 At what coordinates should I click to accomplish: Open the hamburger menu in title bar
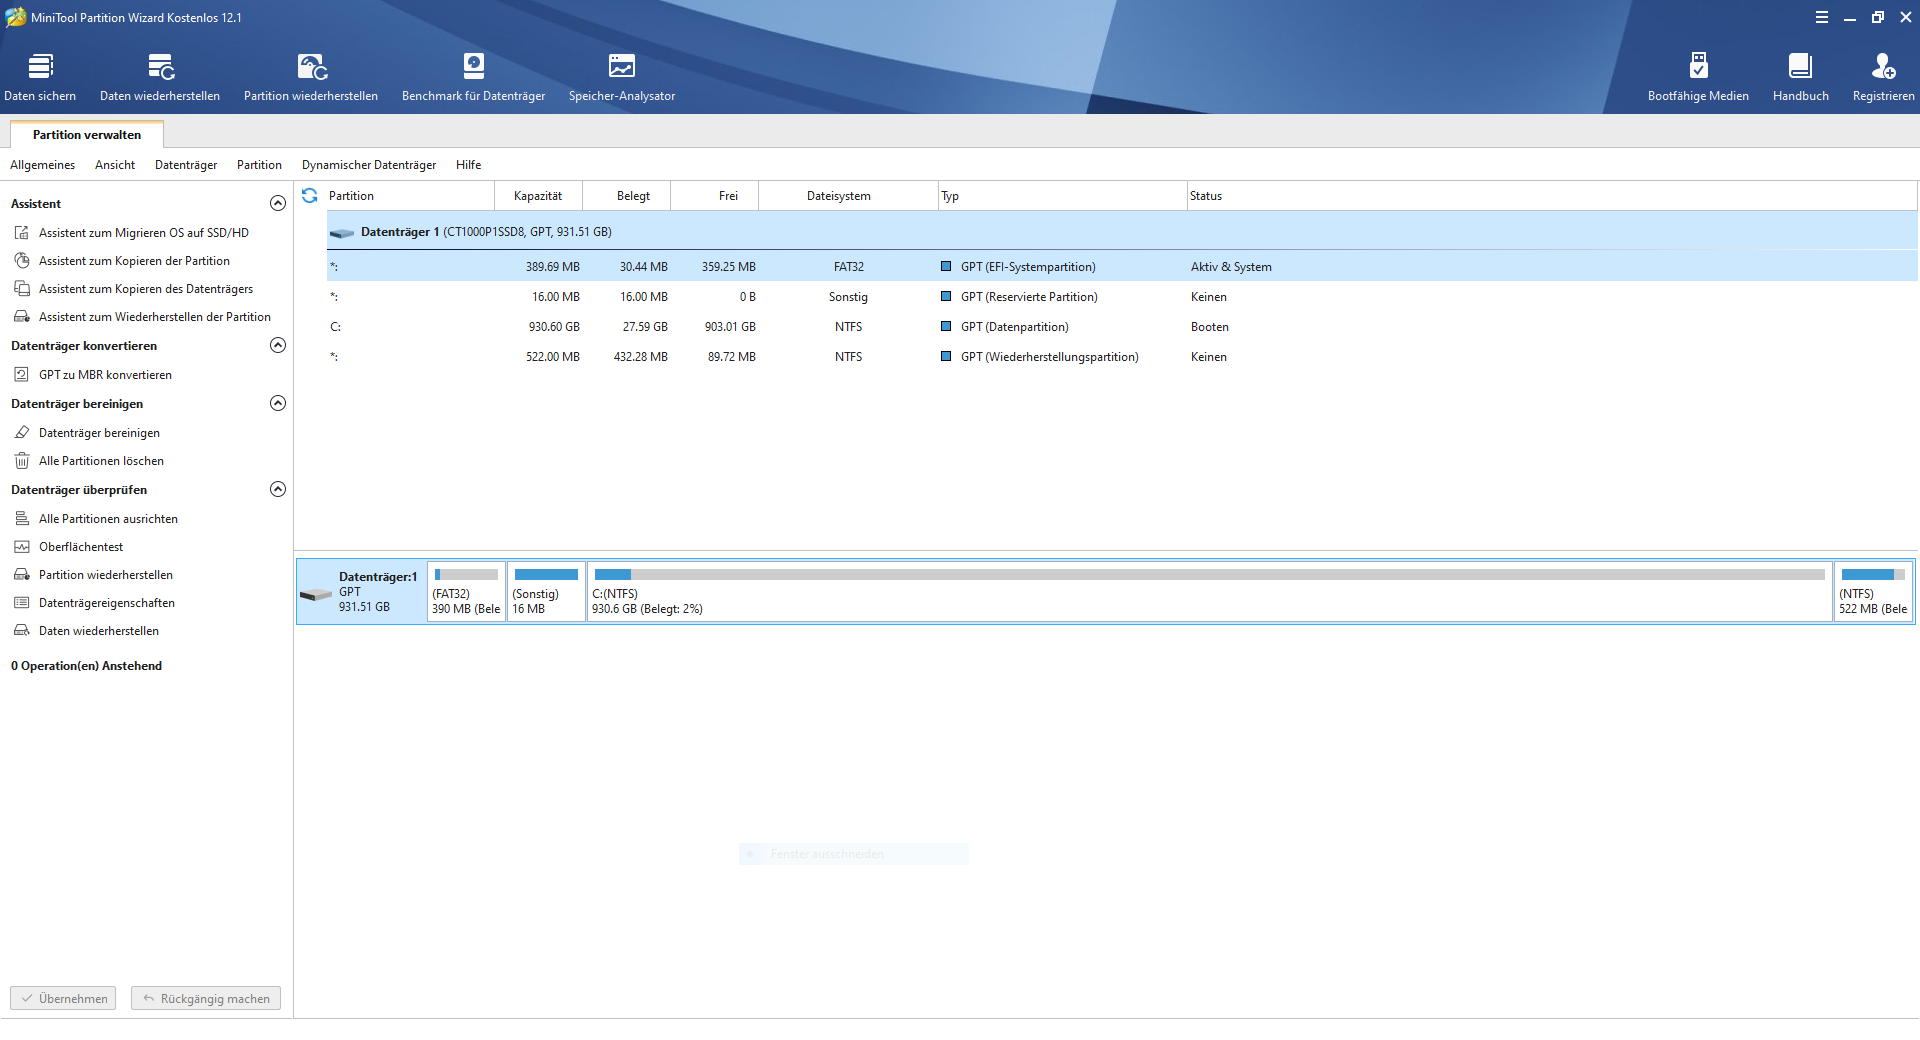click(1822, 17)
